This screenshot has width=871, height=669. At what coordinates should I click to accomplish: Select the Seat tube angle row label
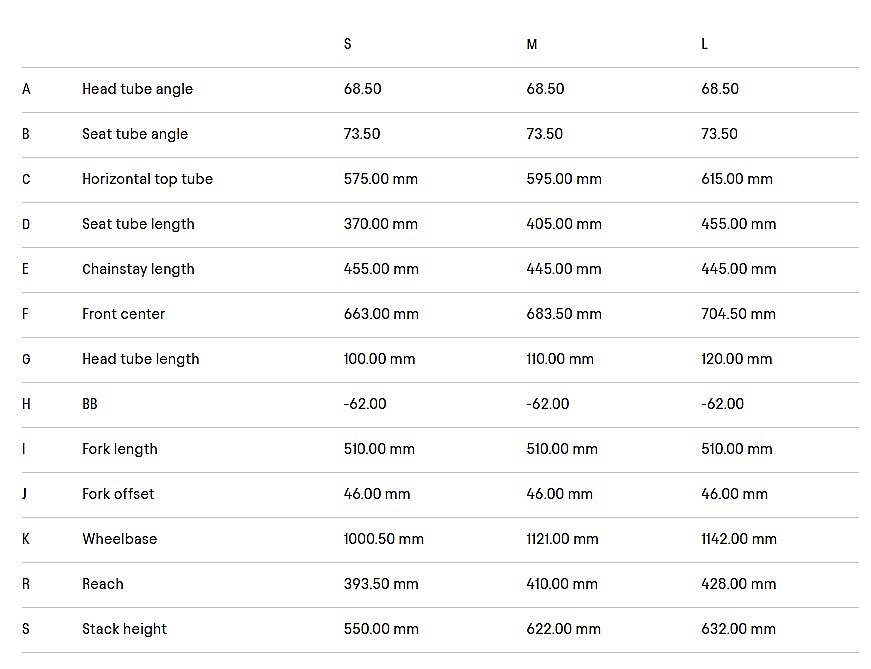135,134
